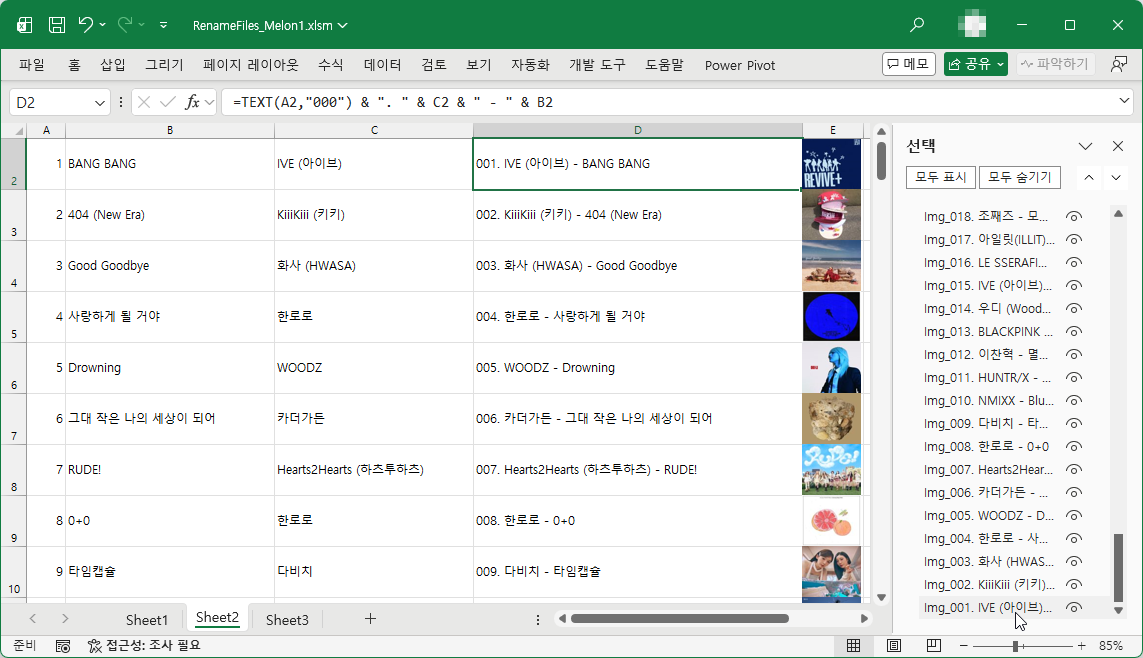Open the 데이터 ribbon tab
Image resolution: width=1143 pixels, height=658 pixels.
[383, 65]
